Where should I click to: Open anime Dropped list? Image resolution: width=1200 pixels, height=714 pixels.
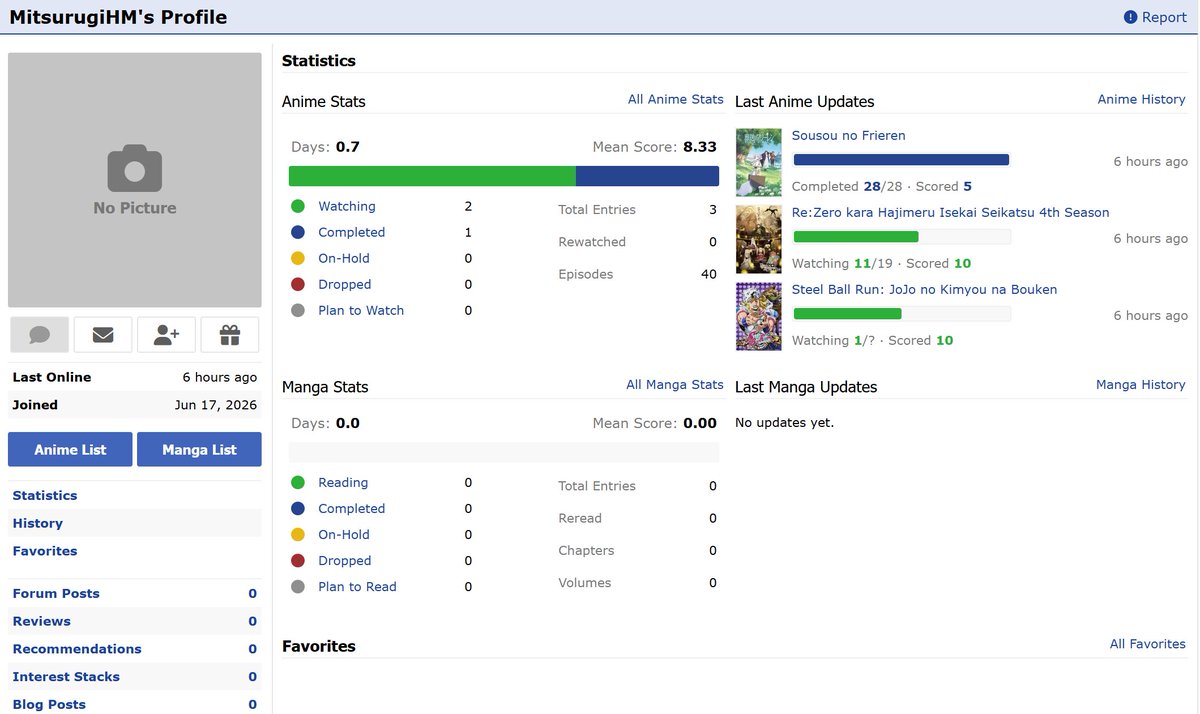point(345,284)
